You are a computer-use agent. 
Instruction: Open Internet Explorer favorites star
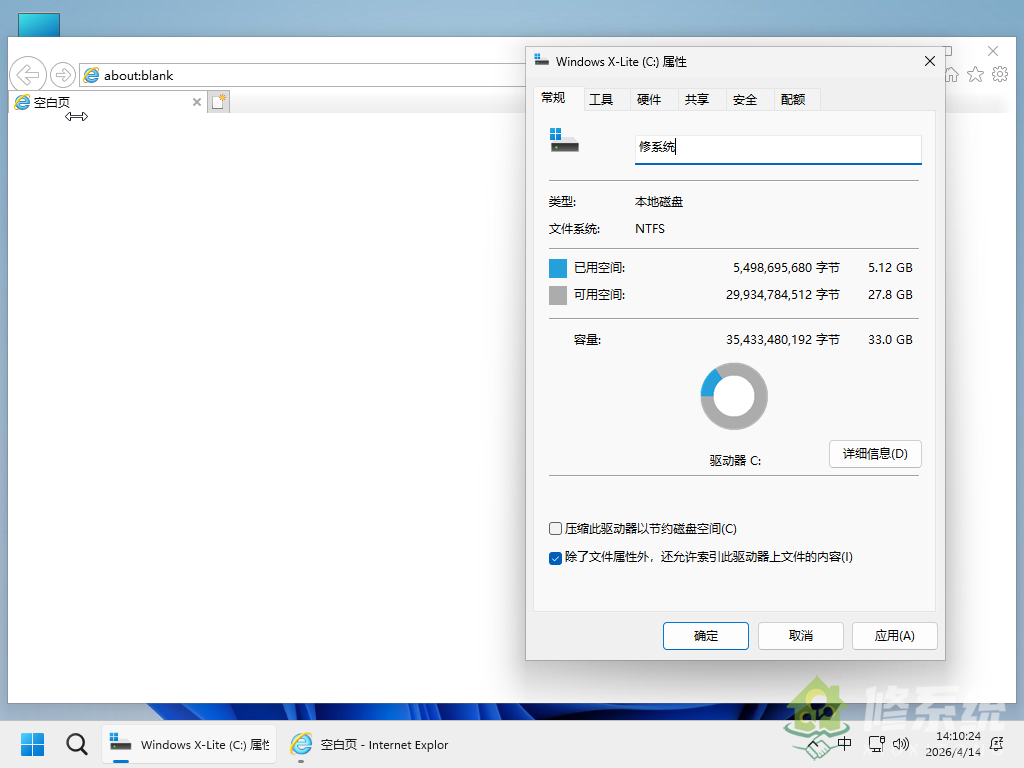pyautogui.click(x=975, y=74)
